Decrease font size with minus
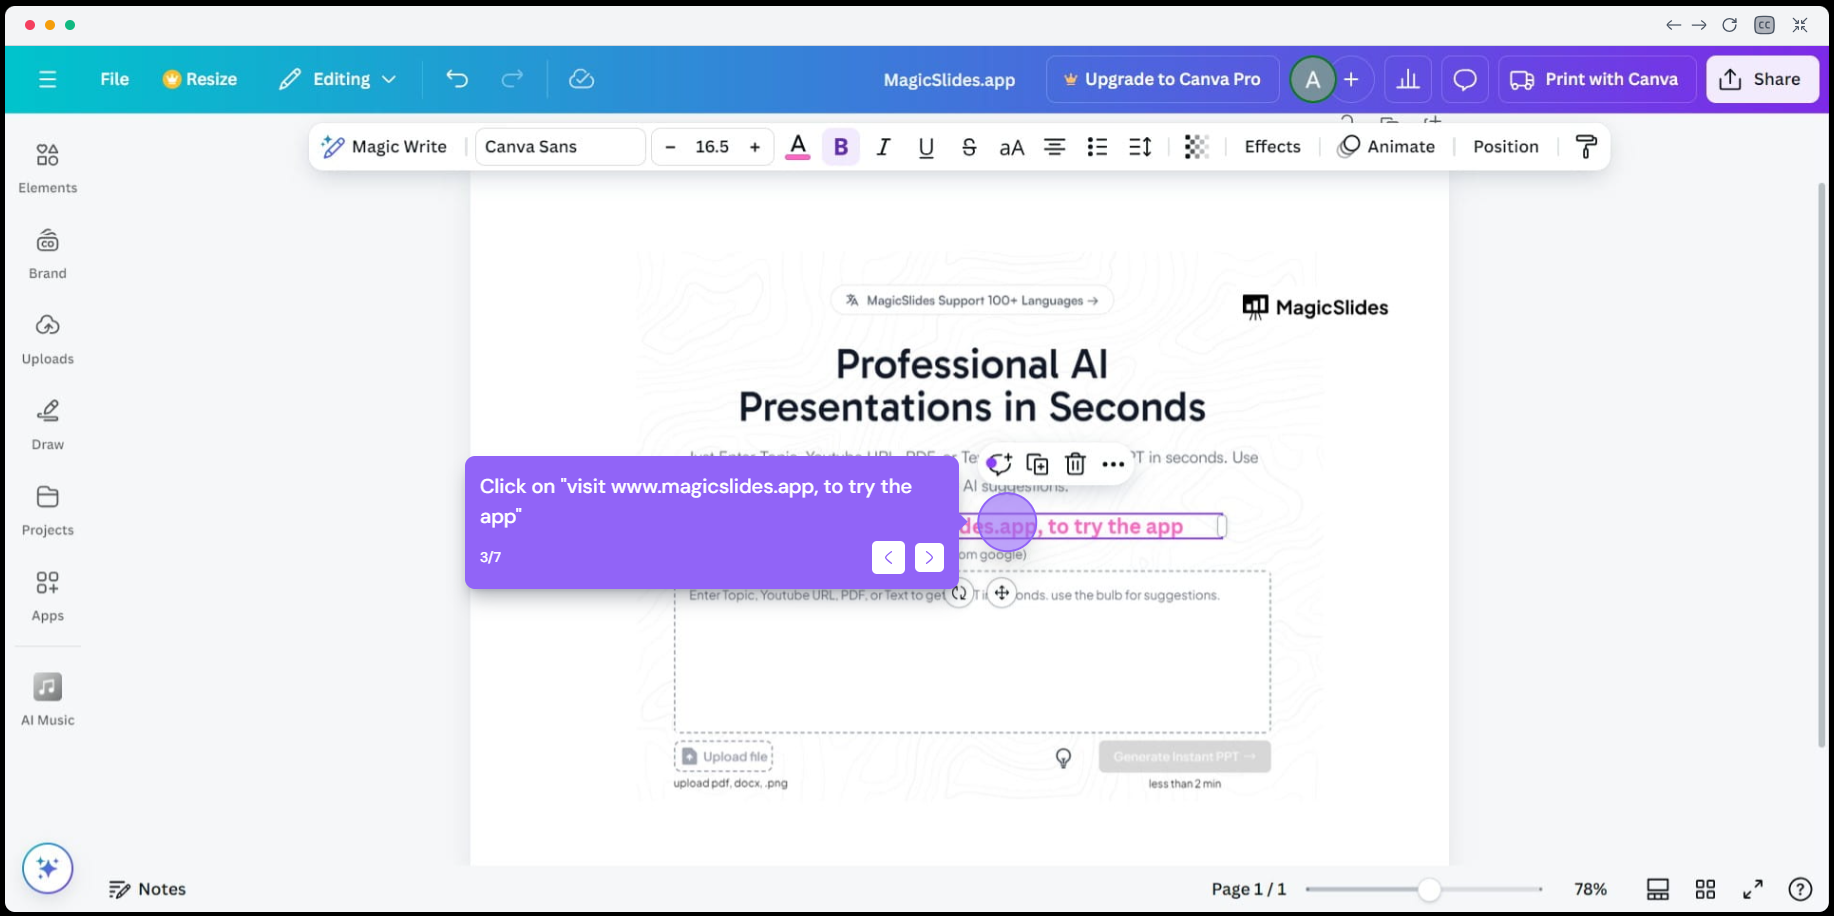1834x916 pixels. tap(670, 147)
